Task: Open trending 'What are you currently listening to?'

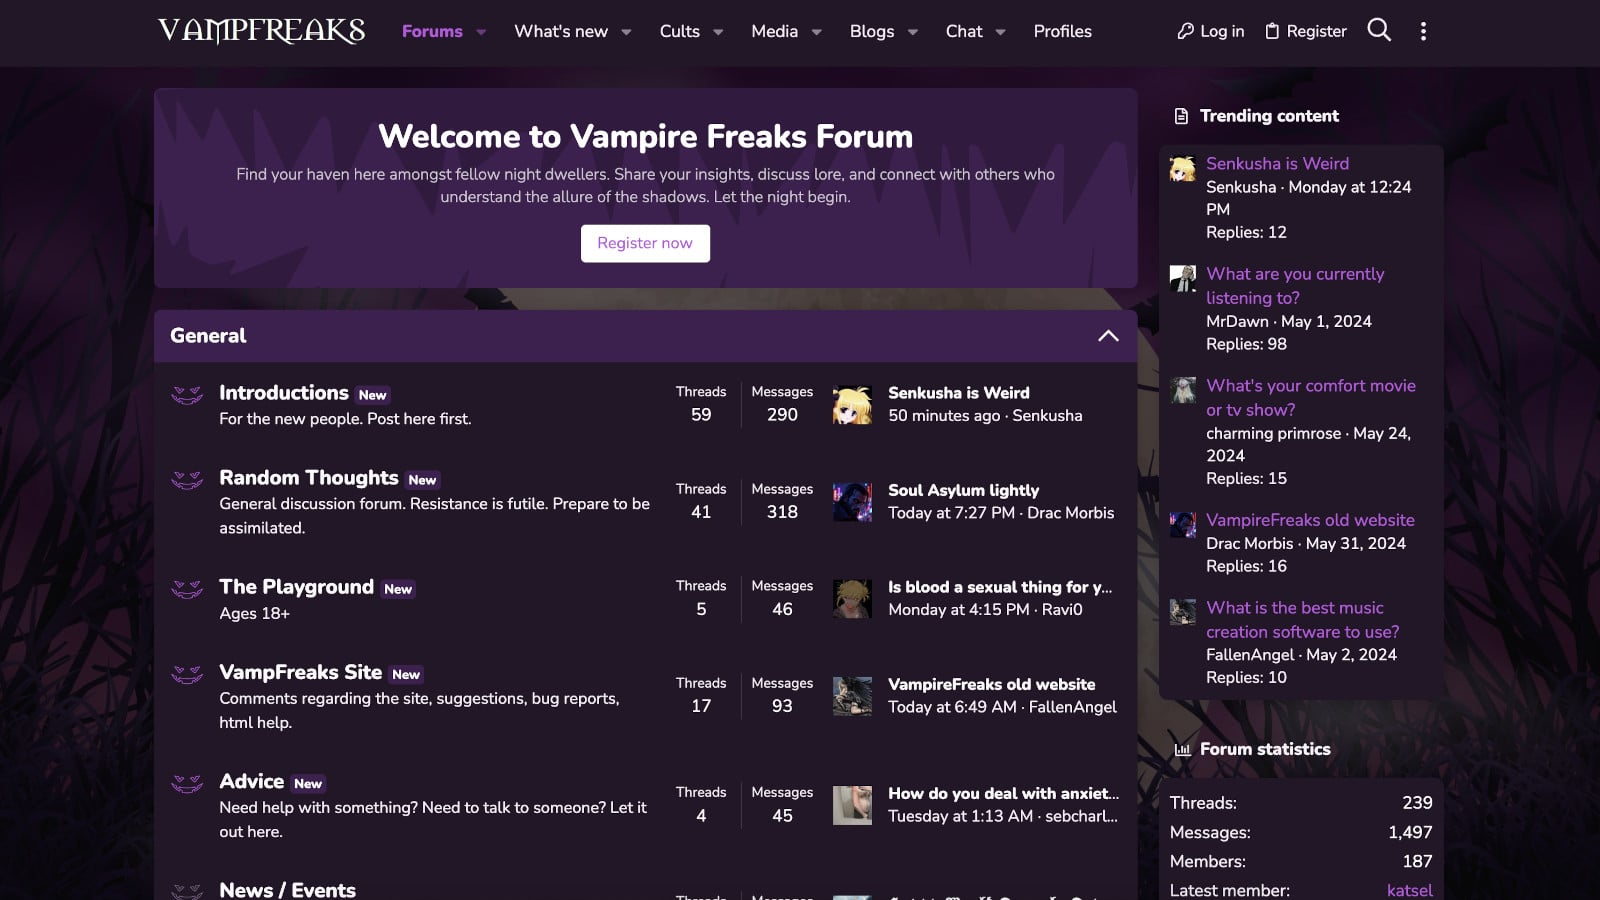Action: click(x=1295, y=286)
